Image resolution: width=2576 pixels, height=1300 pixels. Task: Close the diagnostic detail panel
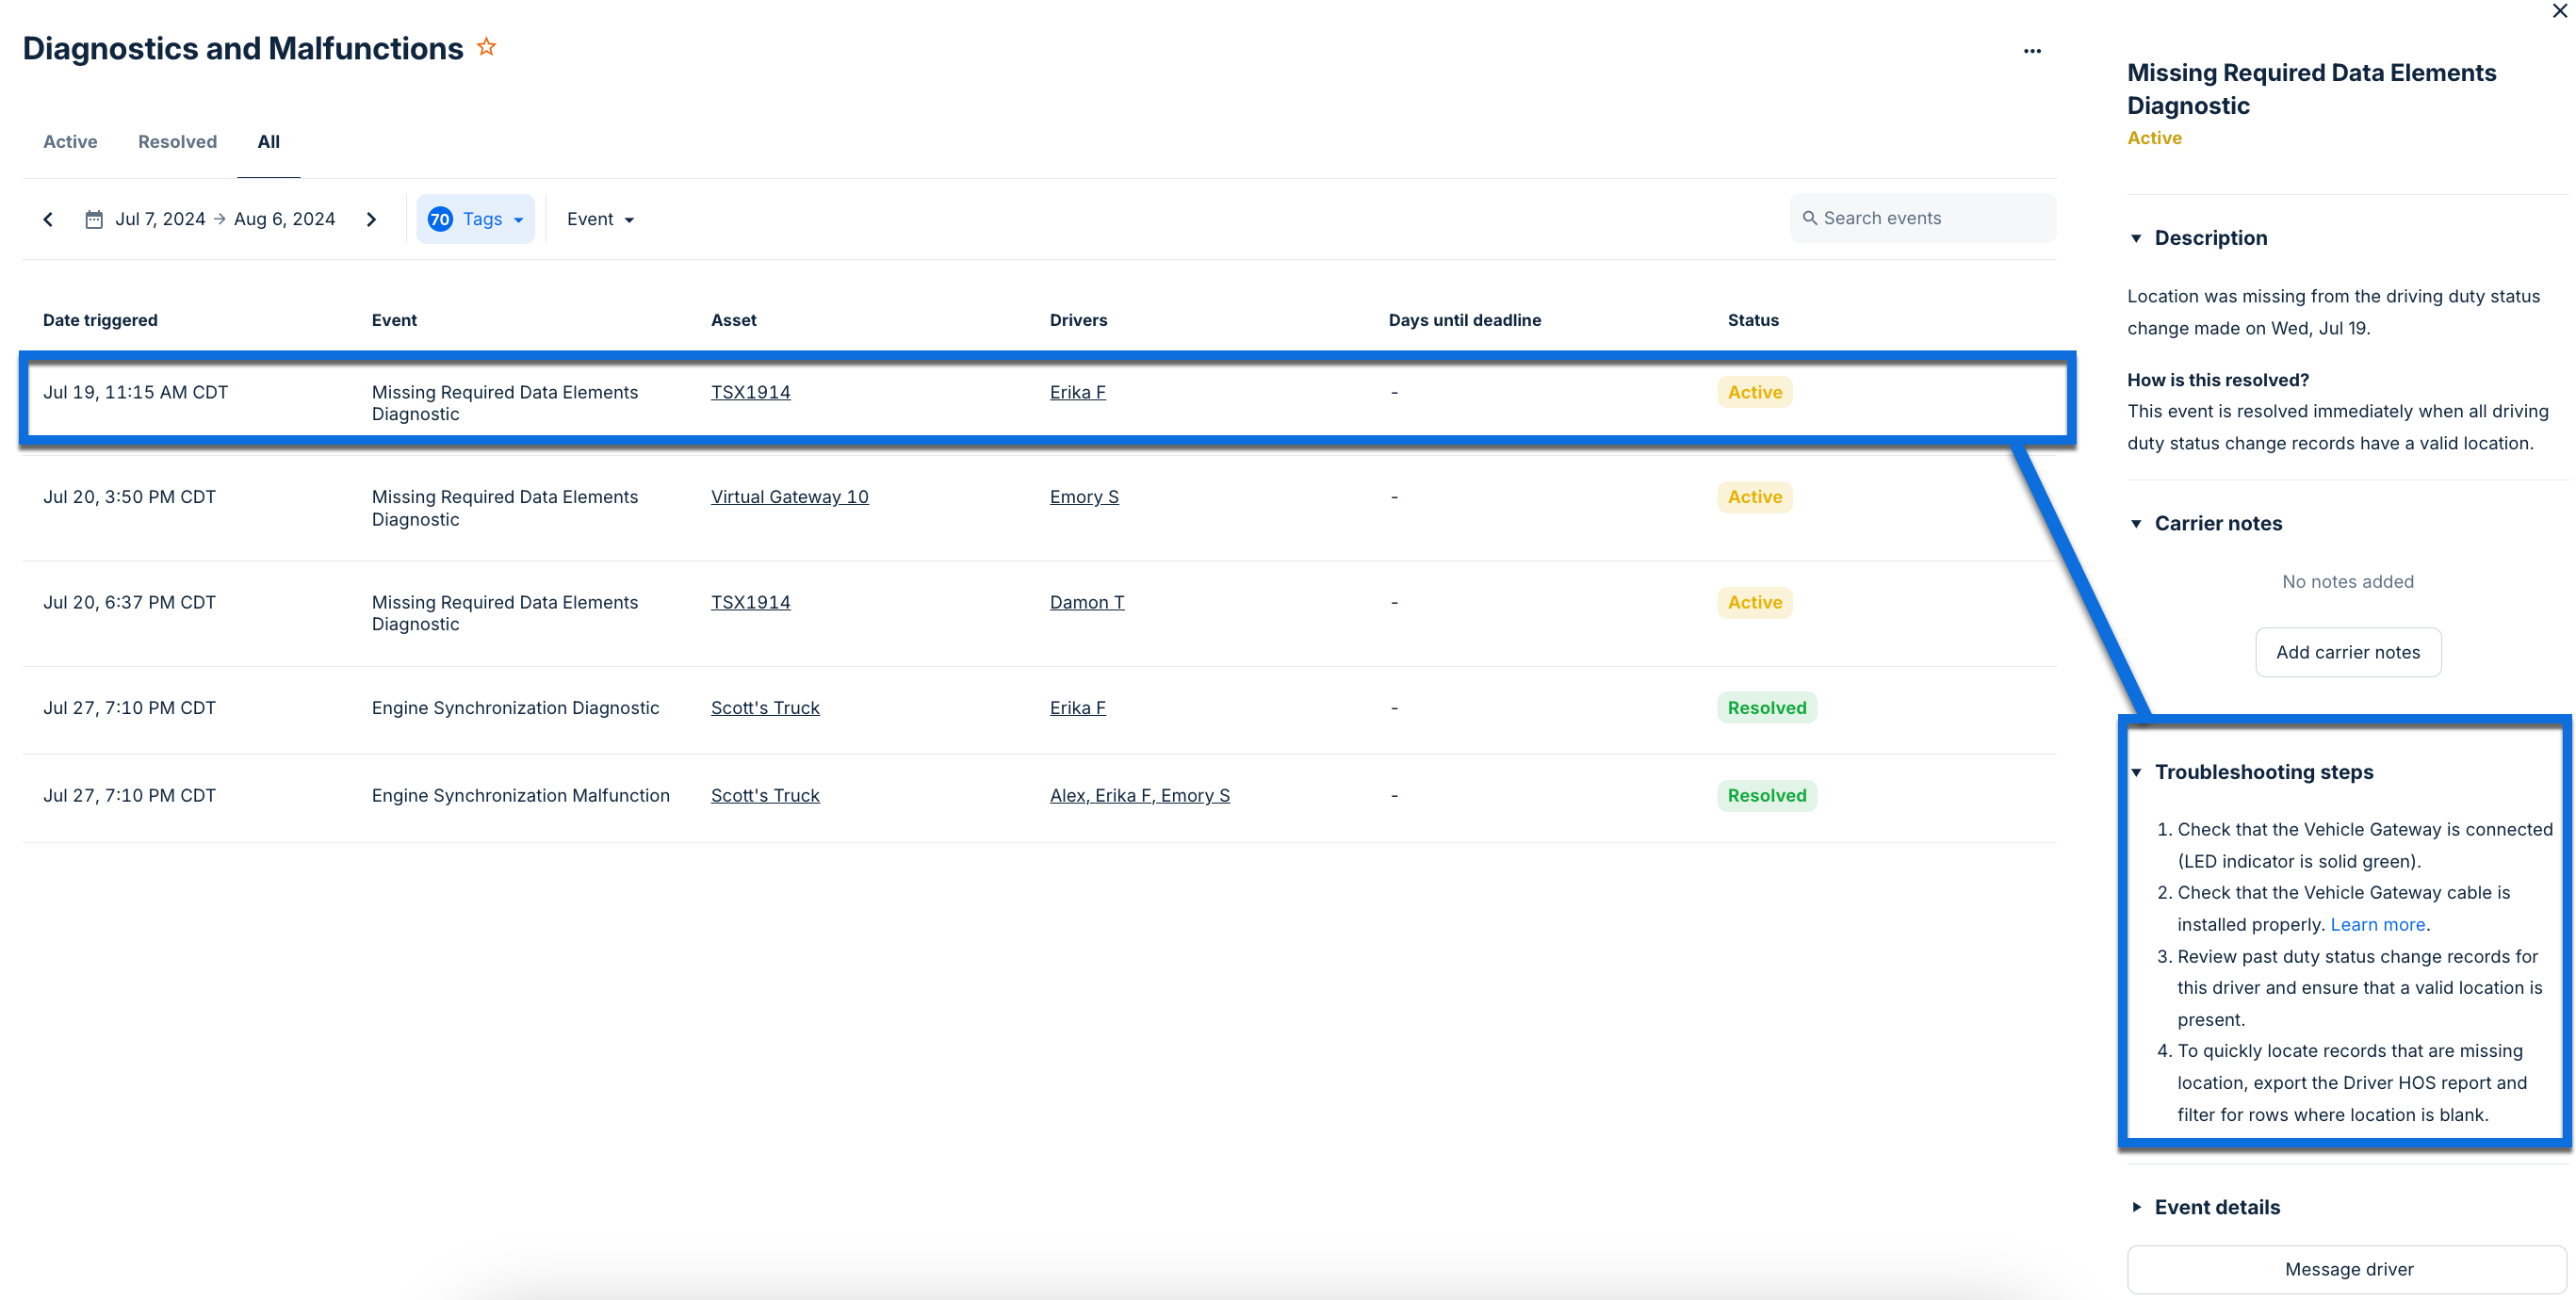(2559, 11)
